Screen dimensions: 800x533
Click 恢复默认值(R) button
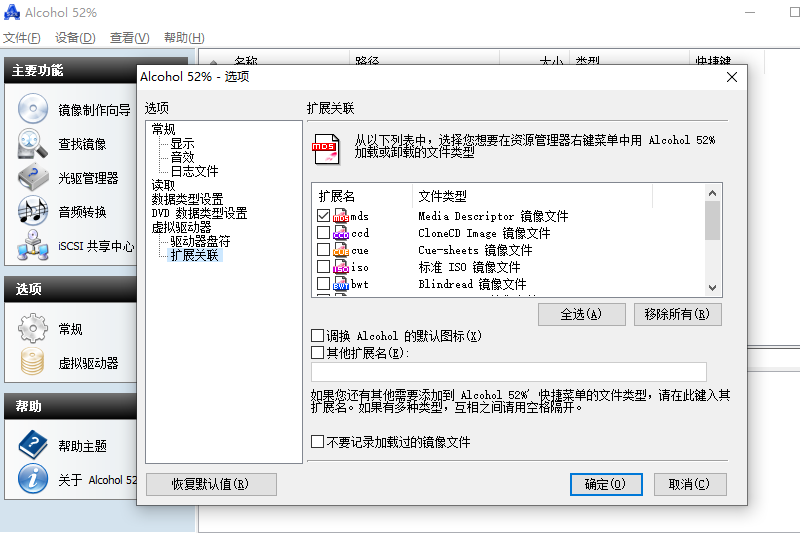[211, 484]
